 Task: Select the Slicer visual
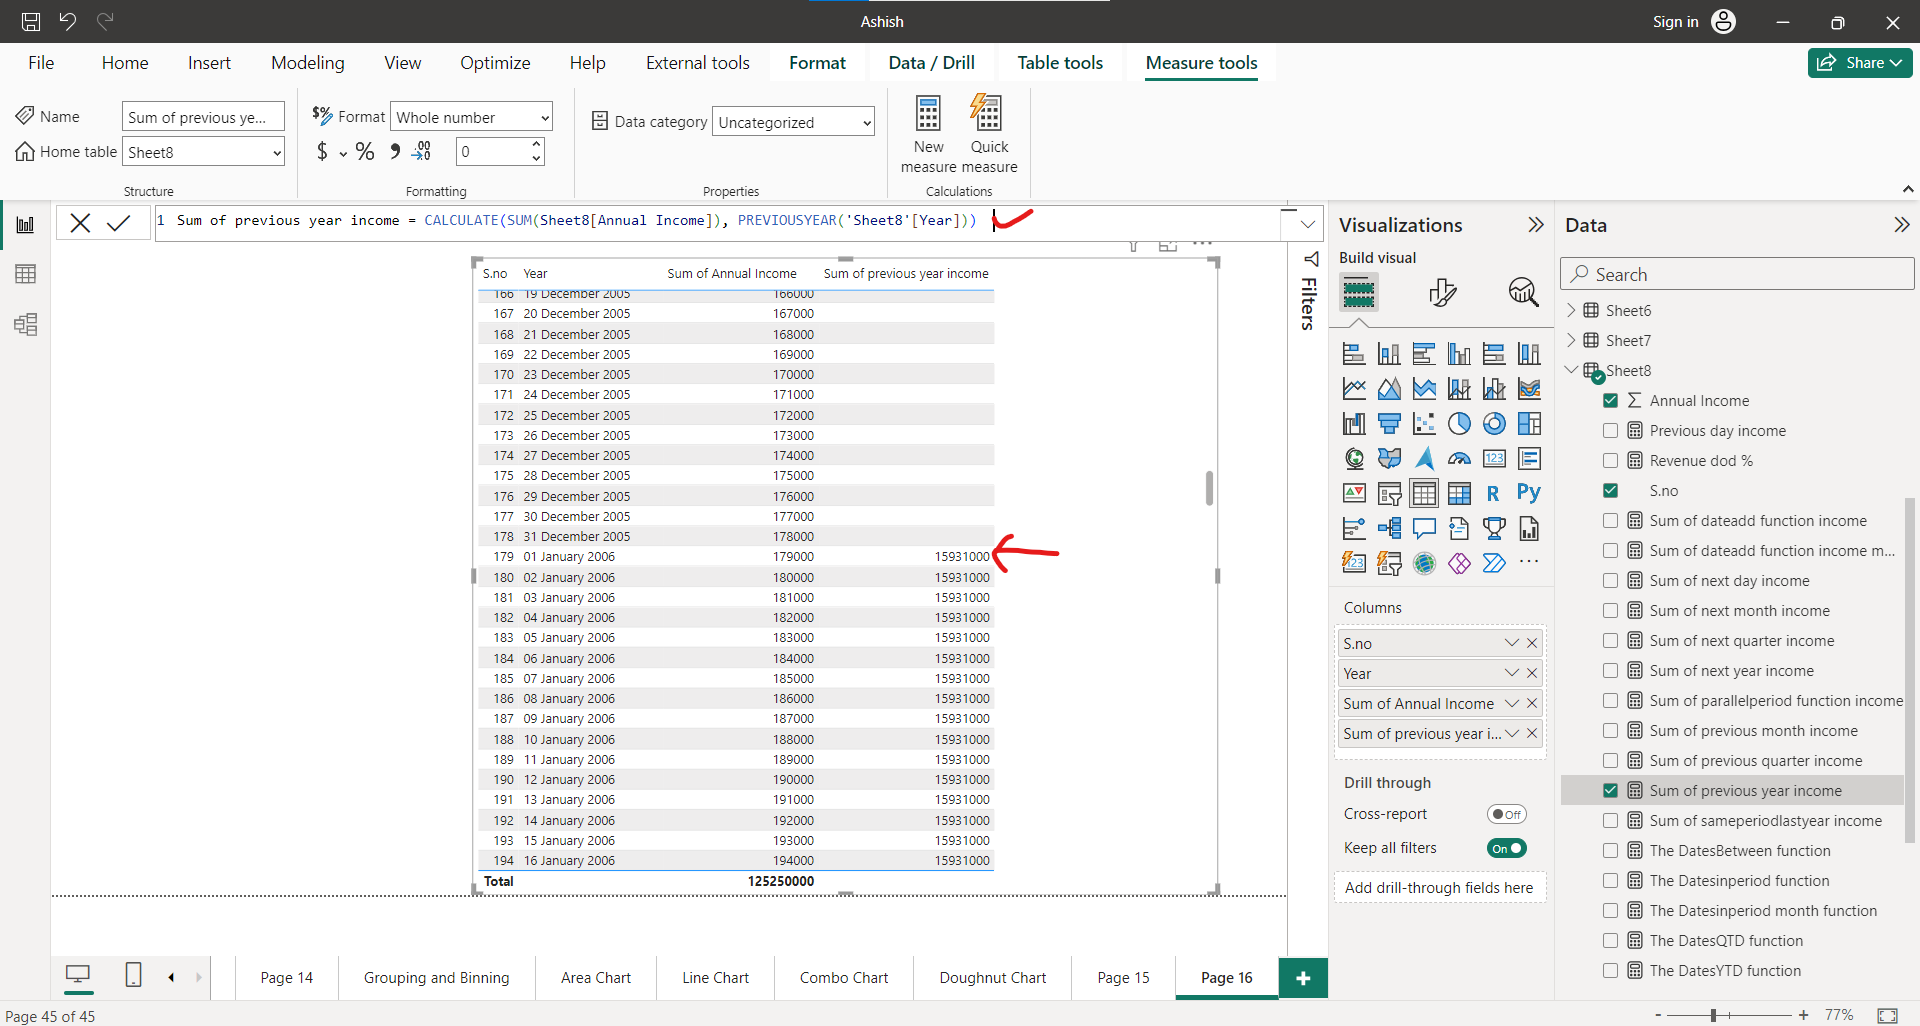click(x=1353, y=528)
